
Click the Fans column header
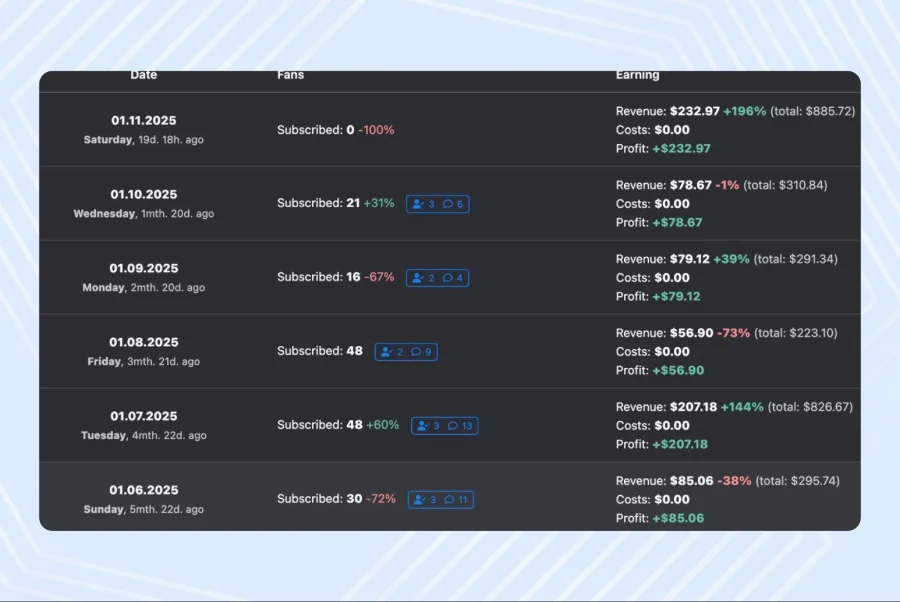pos(291,74)
